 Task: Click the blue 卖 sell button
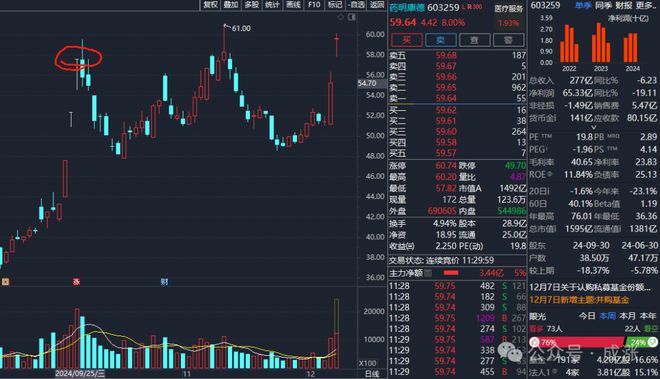pos(441,40)
